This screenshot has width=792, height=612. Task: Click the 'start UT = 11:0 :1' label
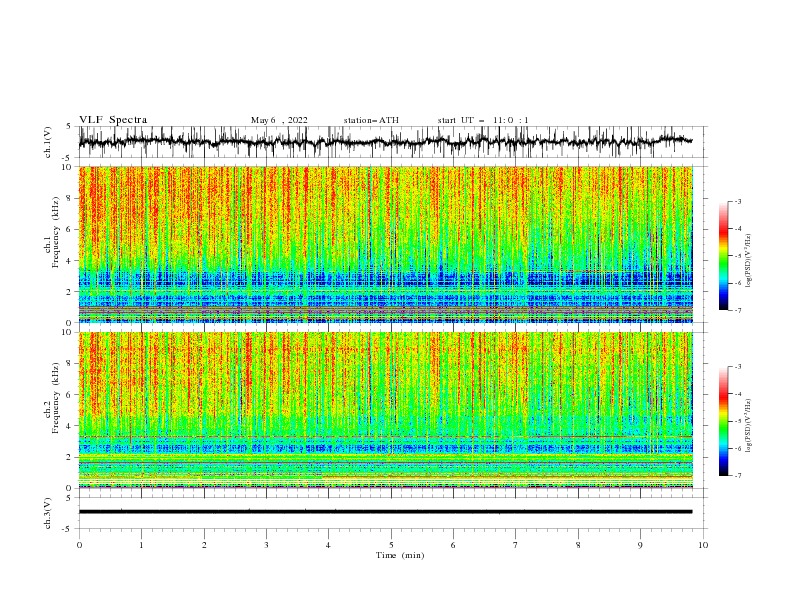pos(483,120)
